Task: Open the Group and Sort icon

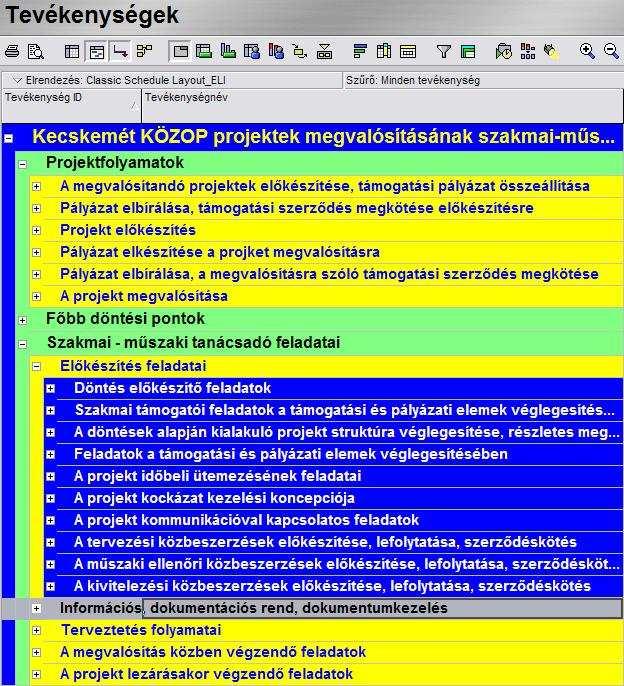Action: [468, 52]
